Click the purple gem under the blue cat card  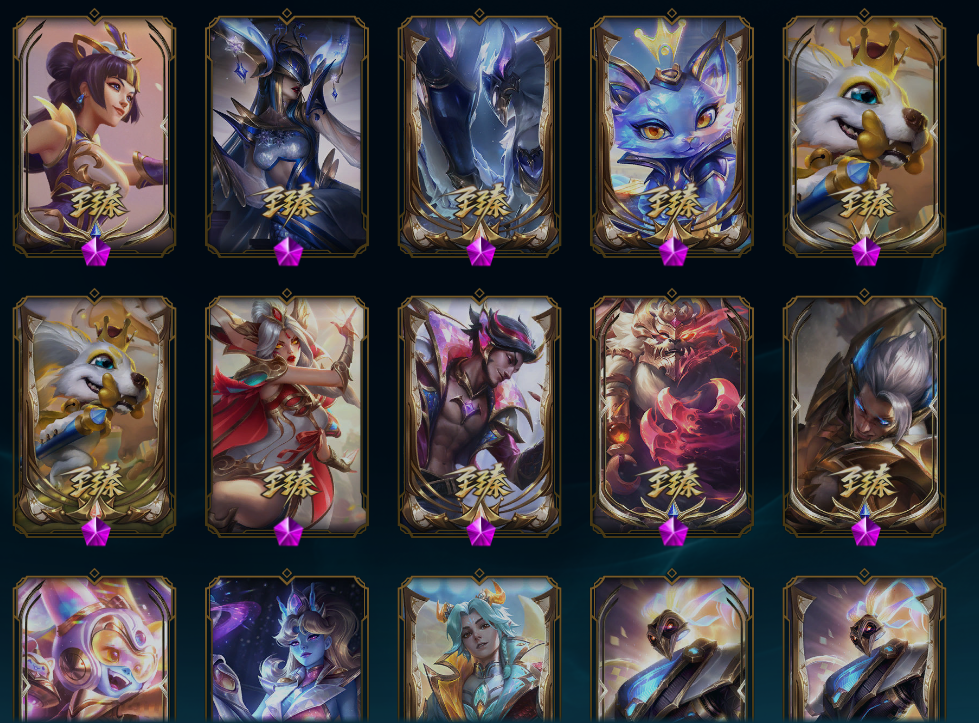(x=673, y=252)
